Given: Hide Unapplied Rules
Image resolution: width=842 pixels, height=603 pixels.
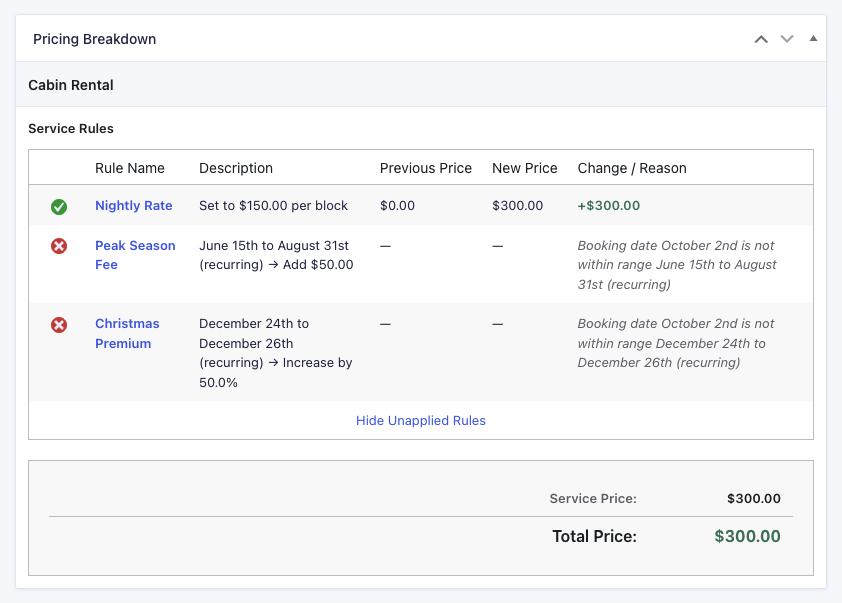Looking at the screenshot, I should 421,421.
